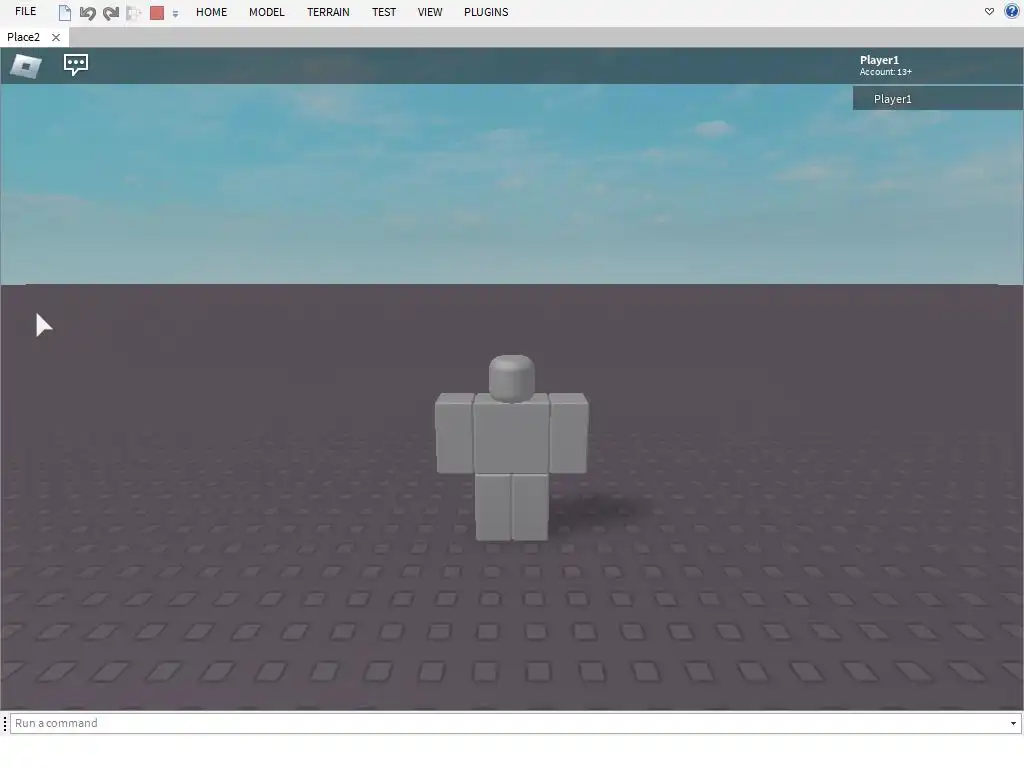Select the VIEW ribbon tab
Screen dimensions: 1024x768
430,12
